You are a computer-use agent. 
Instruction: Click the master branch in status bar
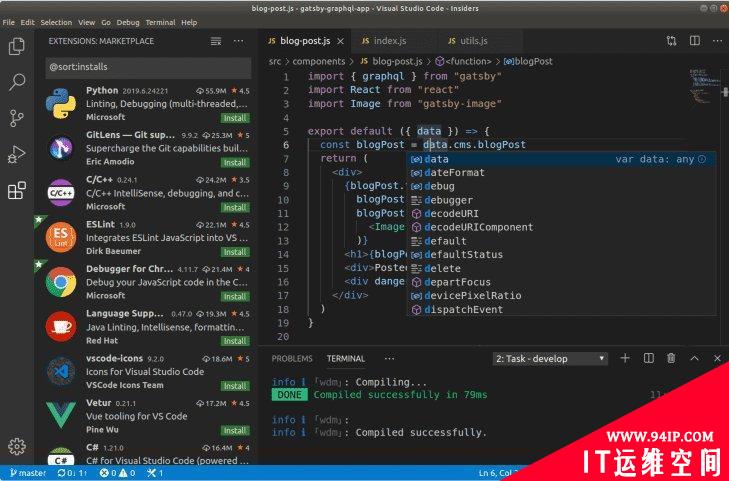click(27, 473)
